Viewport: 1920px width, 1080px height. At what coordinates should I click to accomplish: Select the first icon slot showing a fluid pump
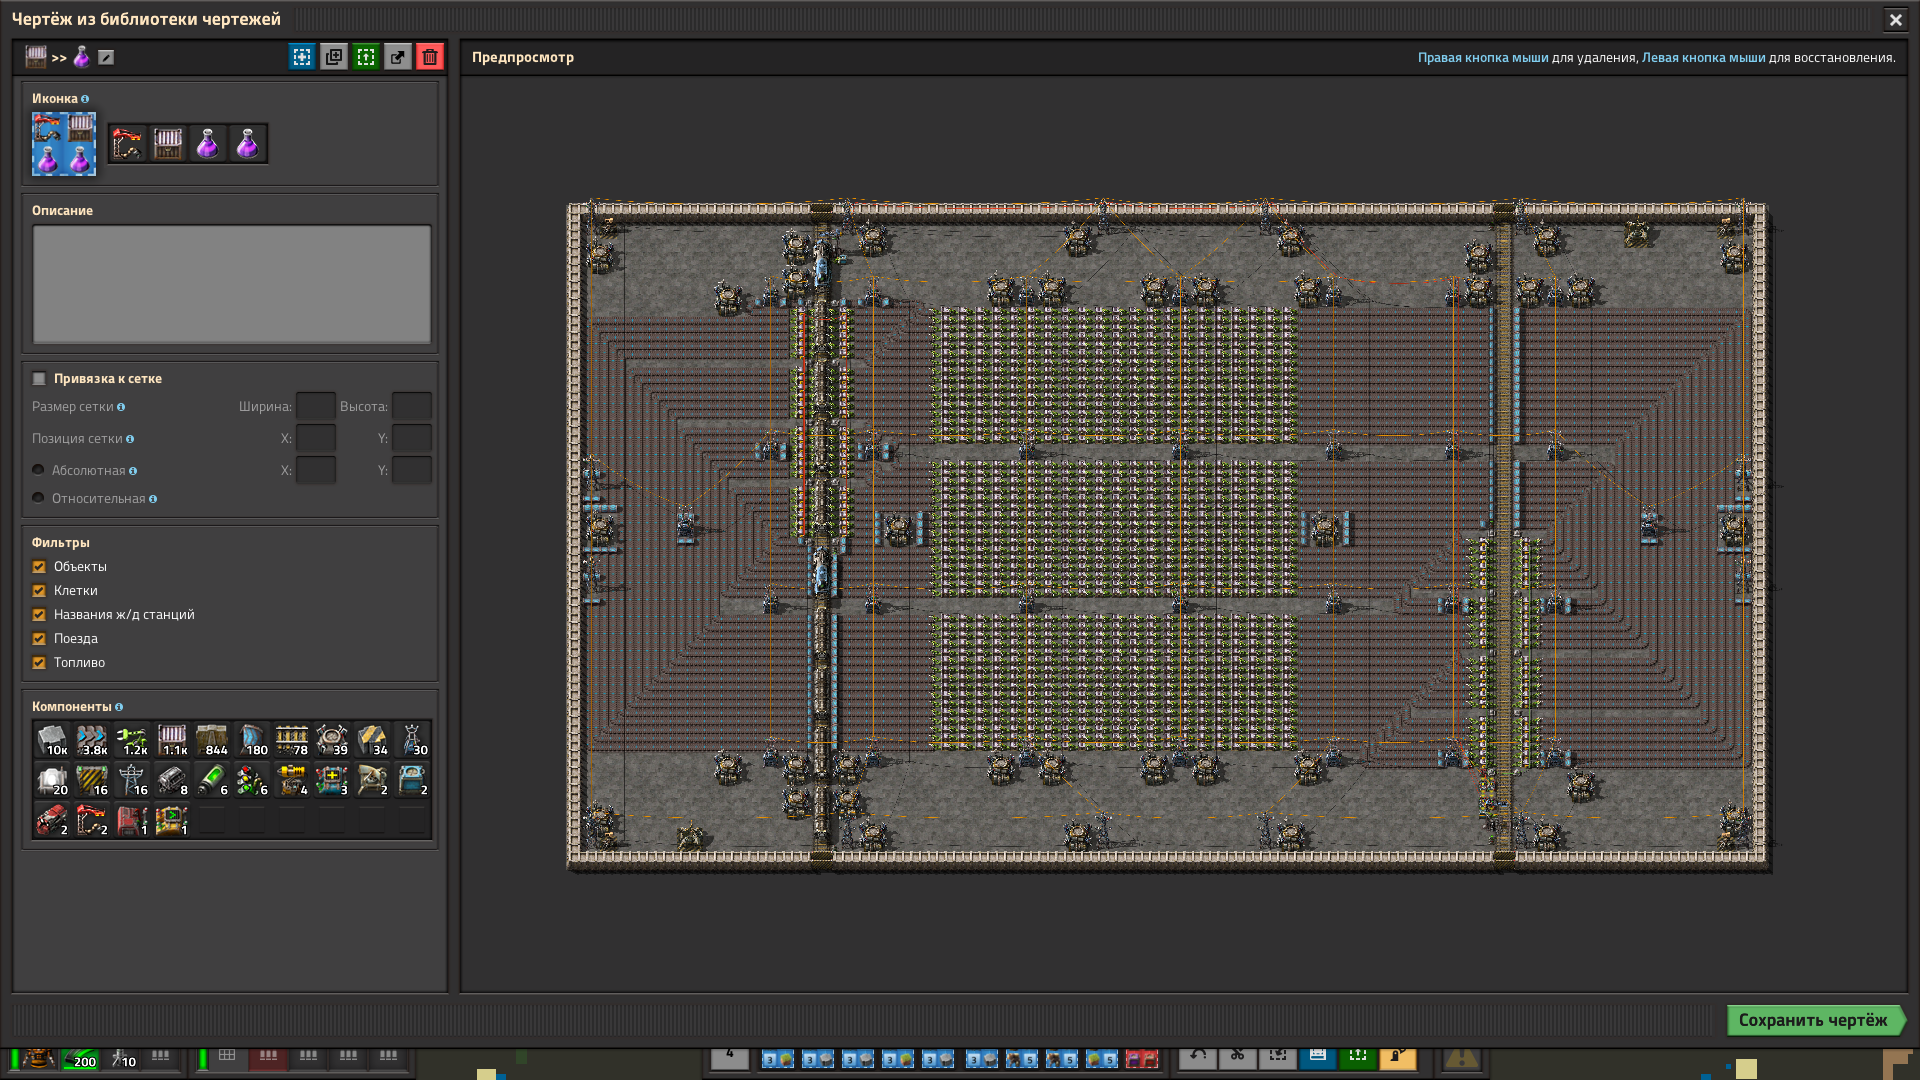point(128,144)
